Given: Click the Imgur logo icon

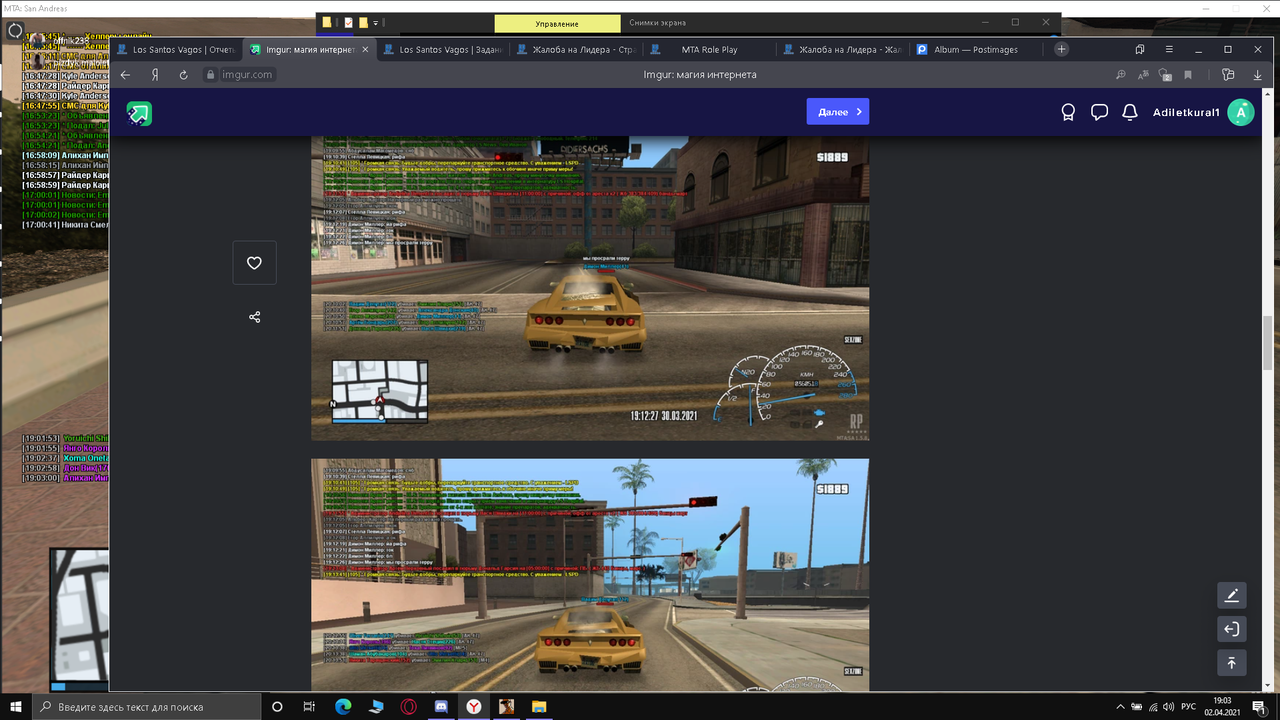Looking at the screenshot, I should coord(139,112).
